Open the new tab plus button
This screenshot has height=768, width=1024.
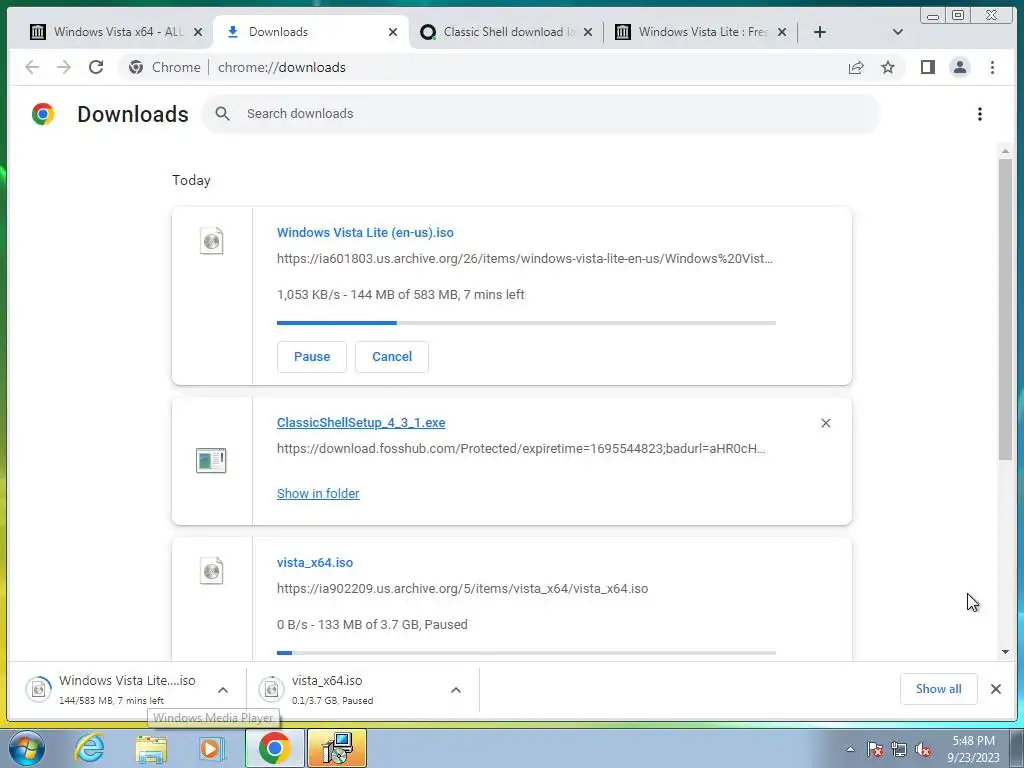click(820, 32)
